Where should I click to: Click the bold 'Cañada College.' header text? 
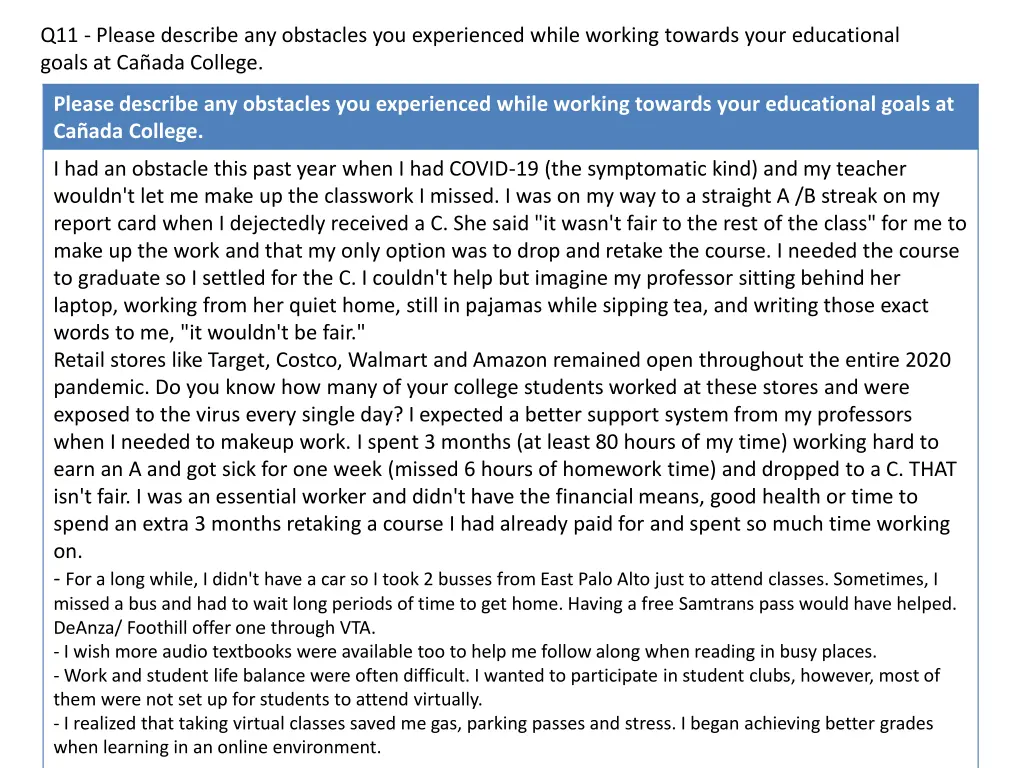coord(128,131)
